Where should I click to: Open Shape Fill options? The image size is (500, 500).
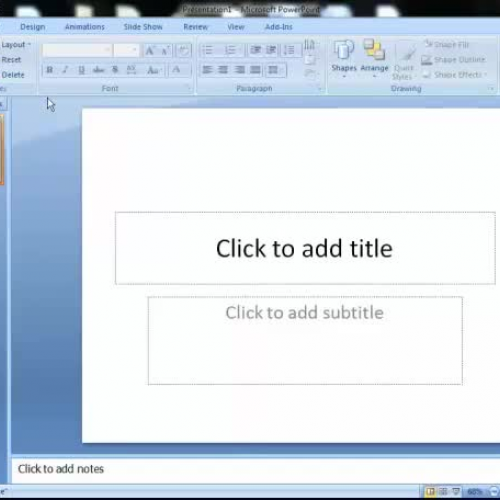point(447,44)
